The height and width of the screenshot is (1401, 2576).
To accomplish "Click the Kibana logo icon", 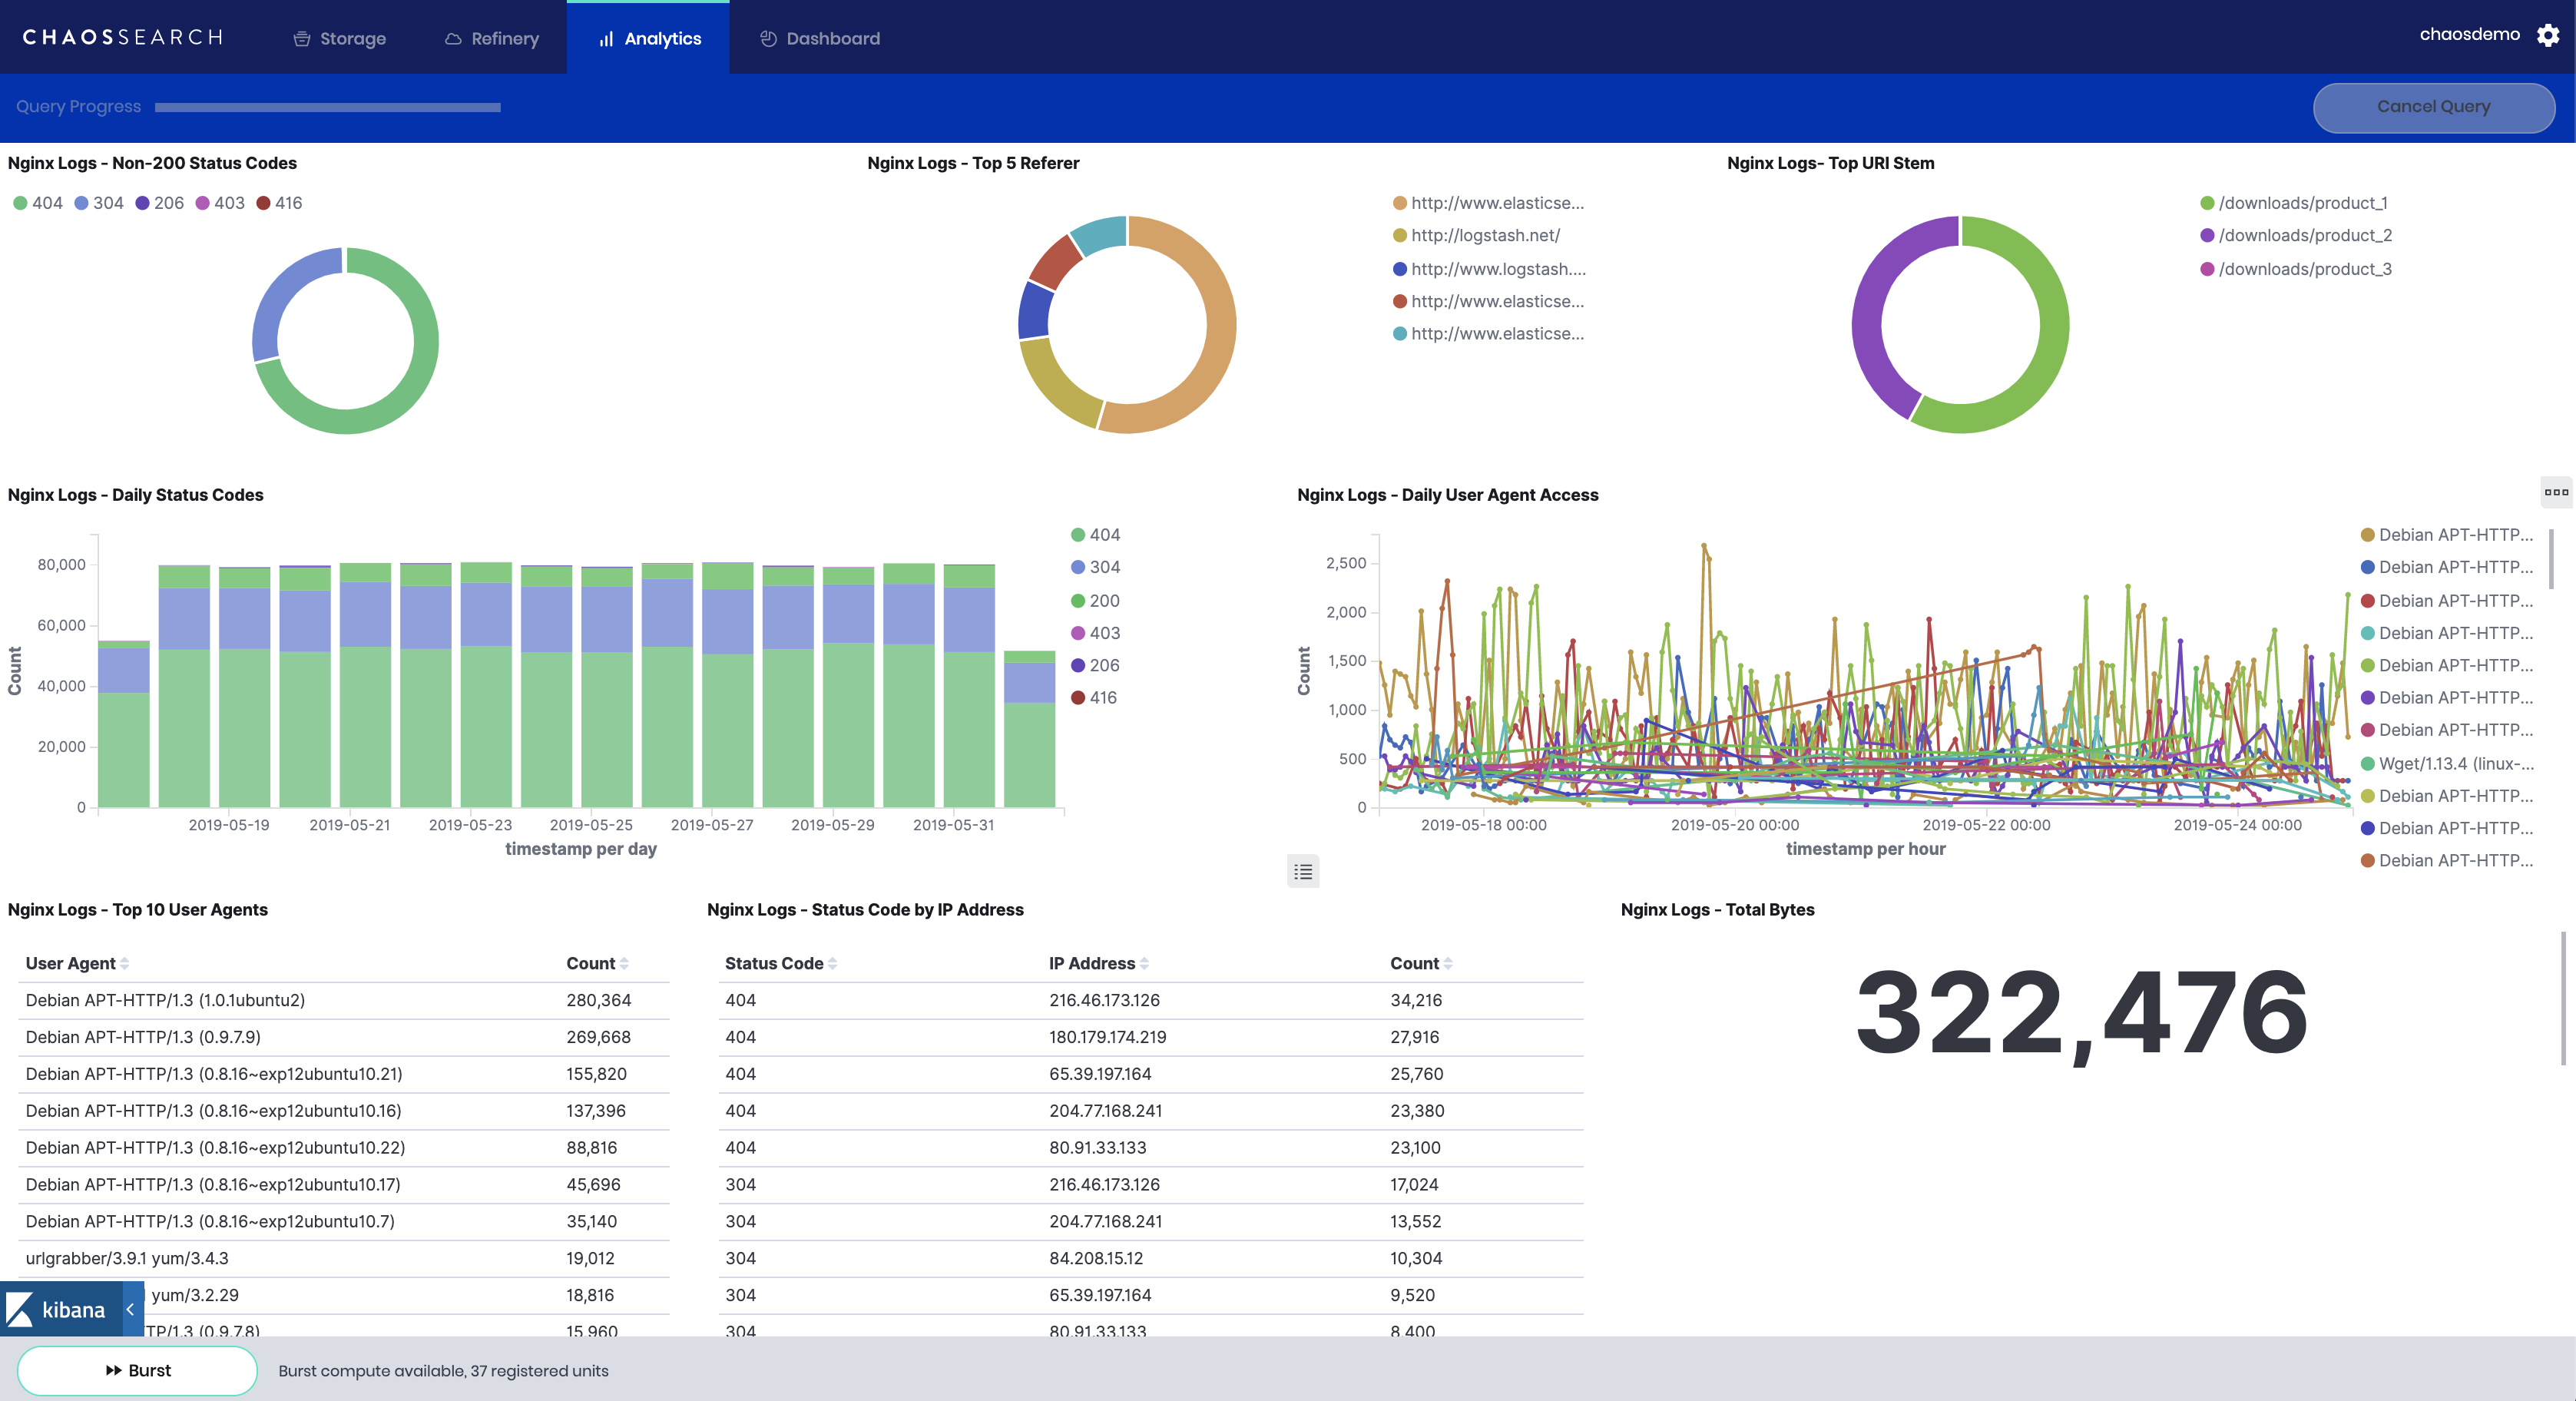I will (x=20, y=1310).
